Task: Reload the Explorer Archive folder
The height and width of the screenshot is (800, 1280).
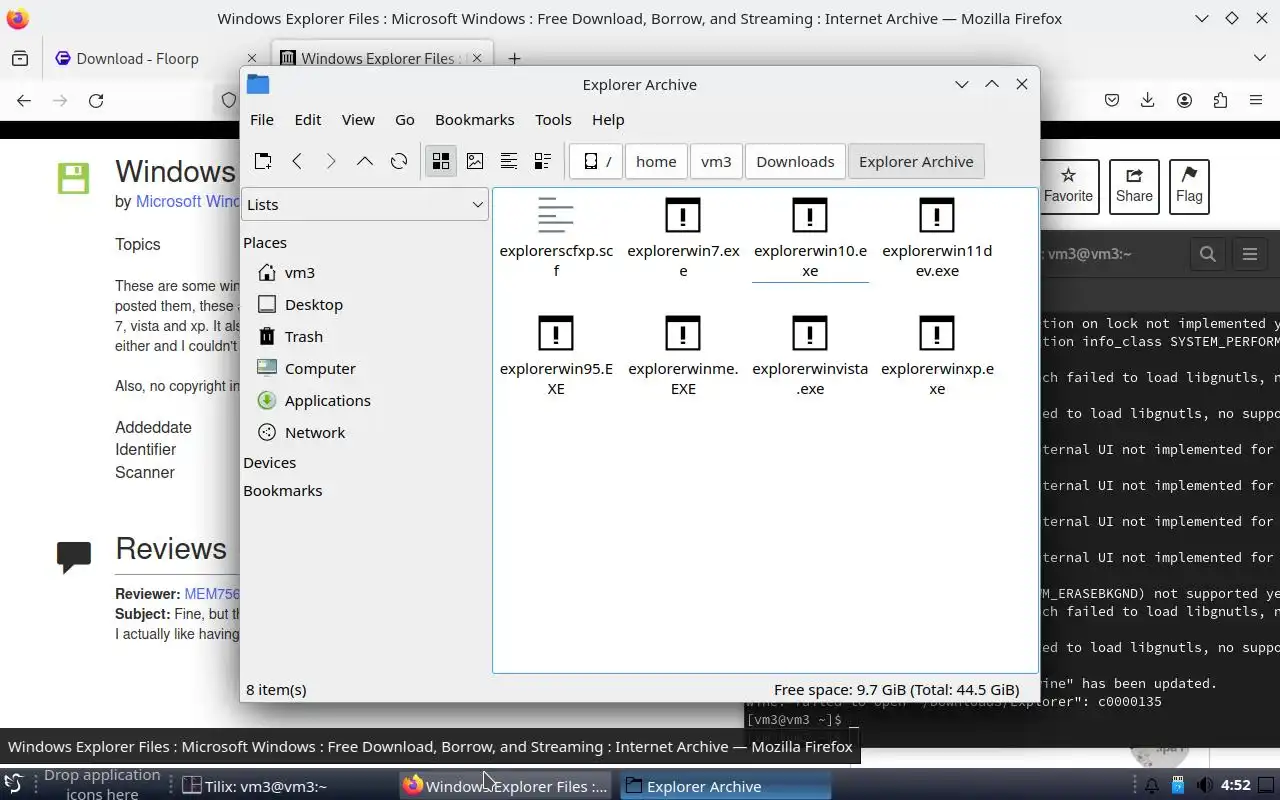Action: tap(399, 161)
